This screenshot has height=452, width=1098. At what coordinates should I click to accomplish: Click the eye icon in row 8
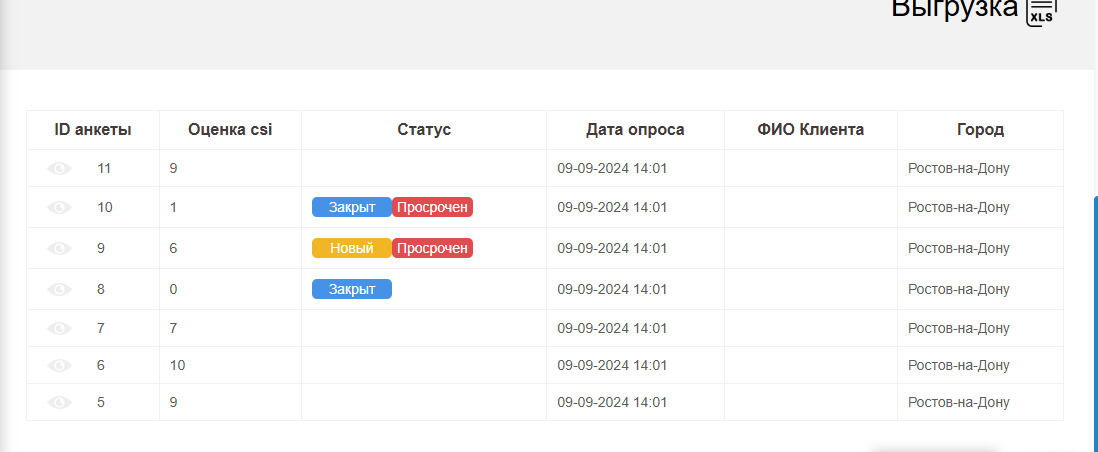[x=60, y=289]
